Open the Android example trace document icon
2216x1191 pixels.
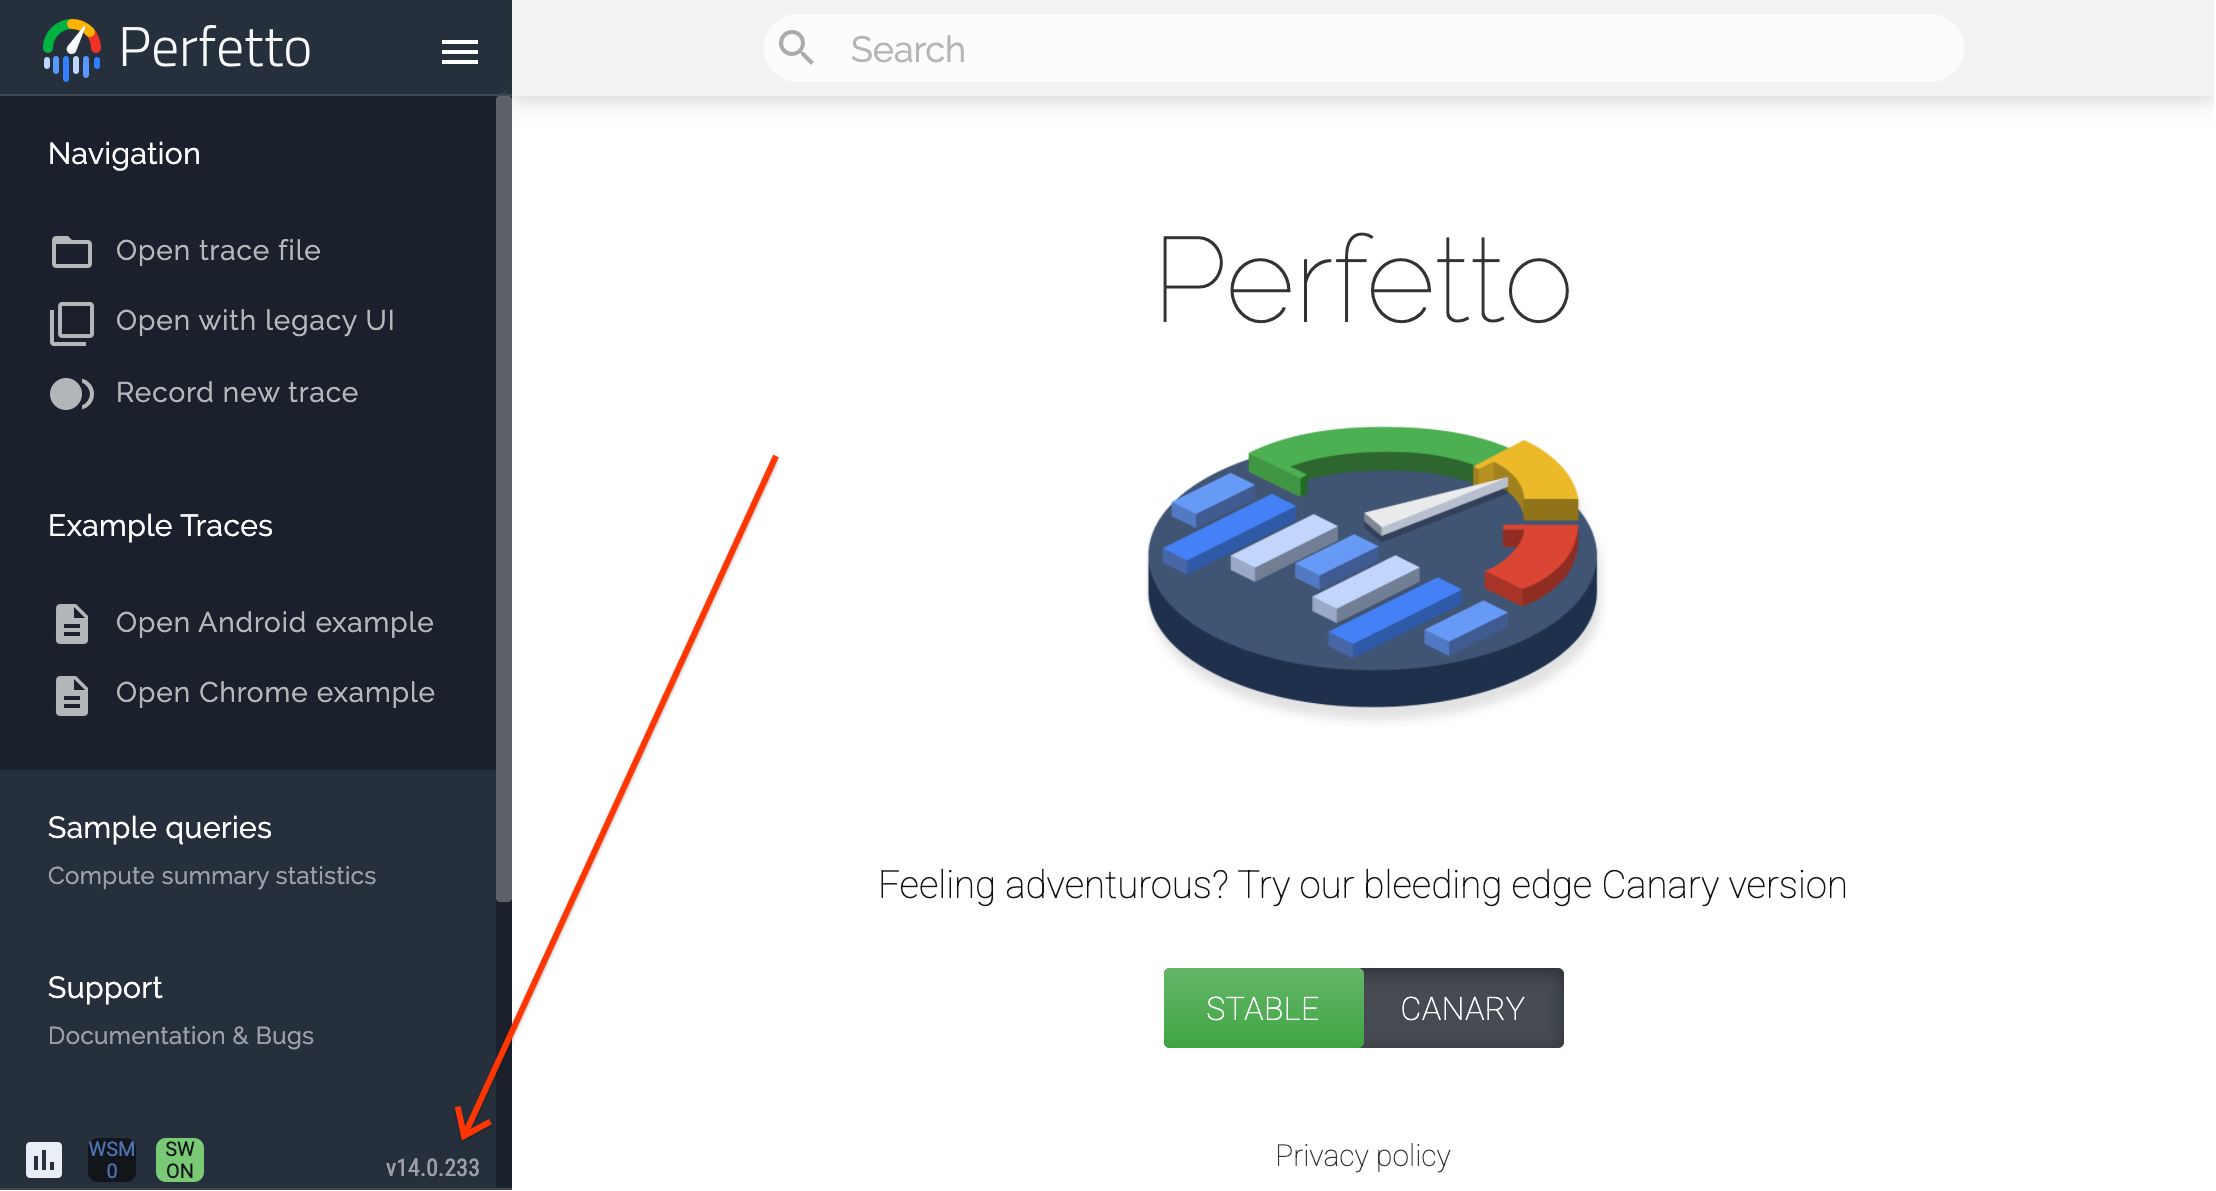[x=70, y=622]
